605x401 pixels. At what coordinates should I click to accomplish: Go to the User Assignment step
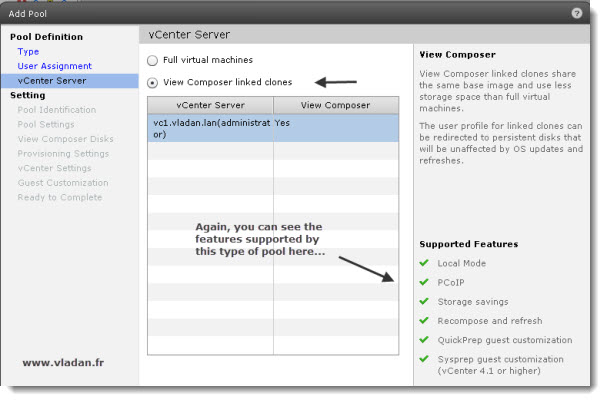(x=54, y=66)
